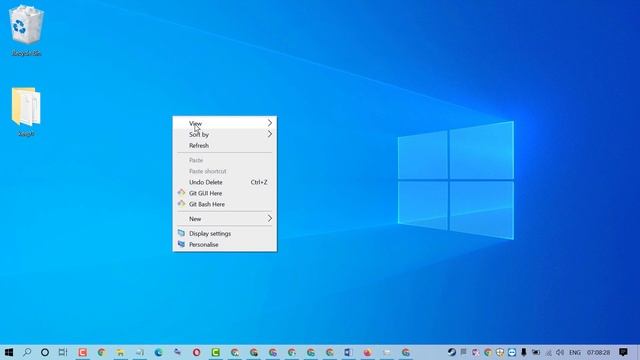Open Display settings from context menu

224,233
